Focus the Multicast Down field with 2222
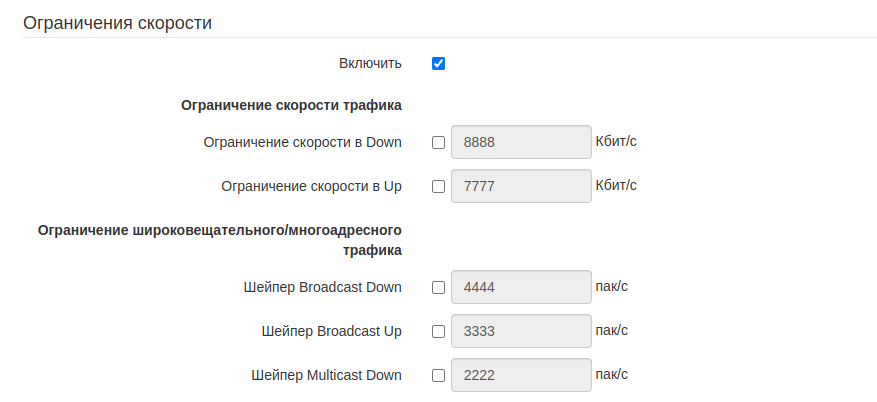Viewport: 877px width, 402px height. (521, 376)
